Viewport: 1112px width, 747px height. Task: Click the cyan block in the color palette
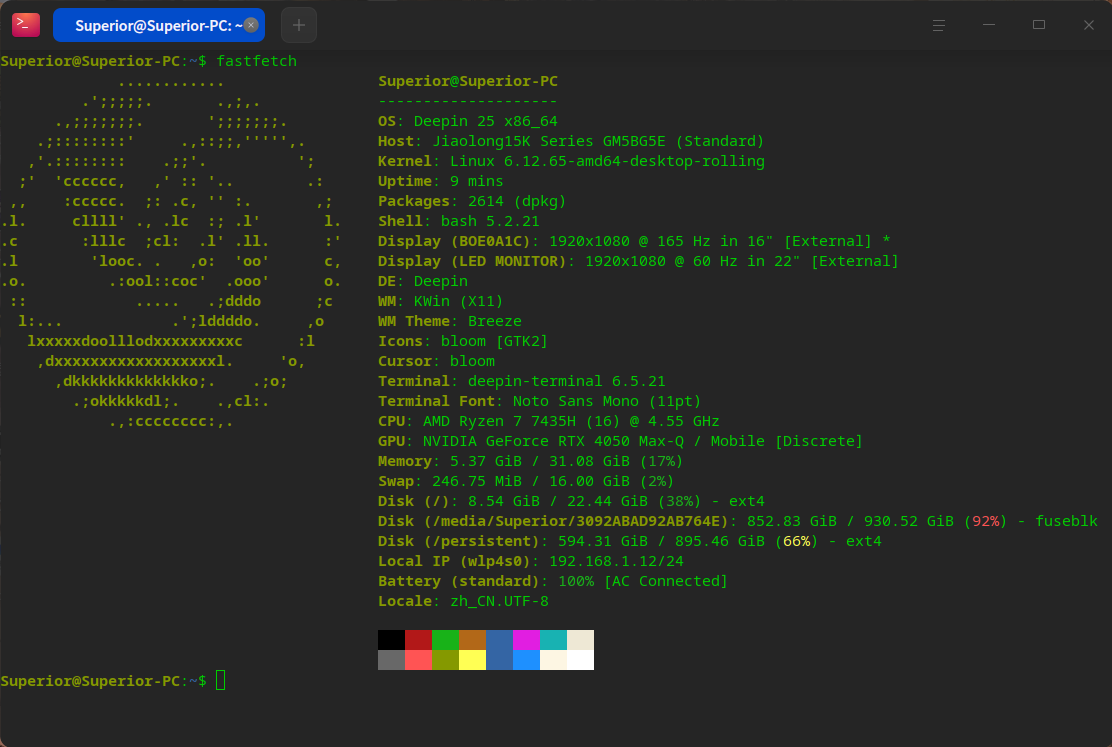pos(553,640)
